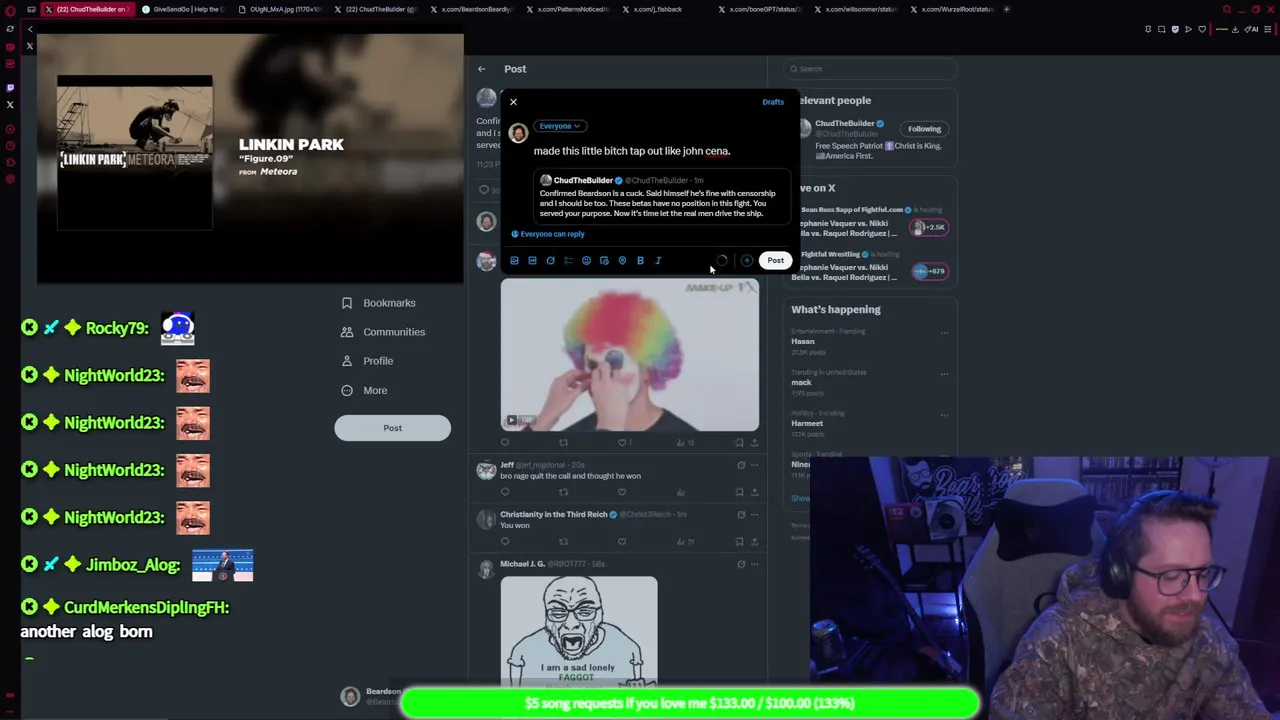This screenshot has height=720, width=1280.
Task: Switch to x.com/boneGPT browser tab
Action: pyautogui.click(x=764, y=9)
